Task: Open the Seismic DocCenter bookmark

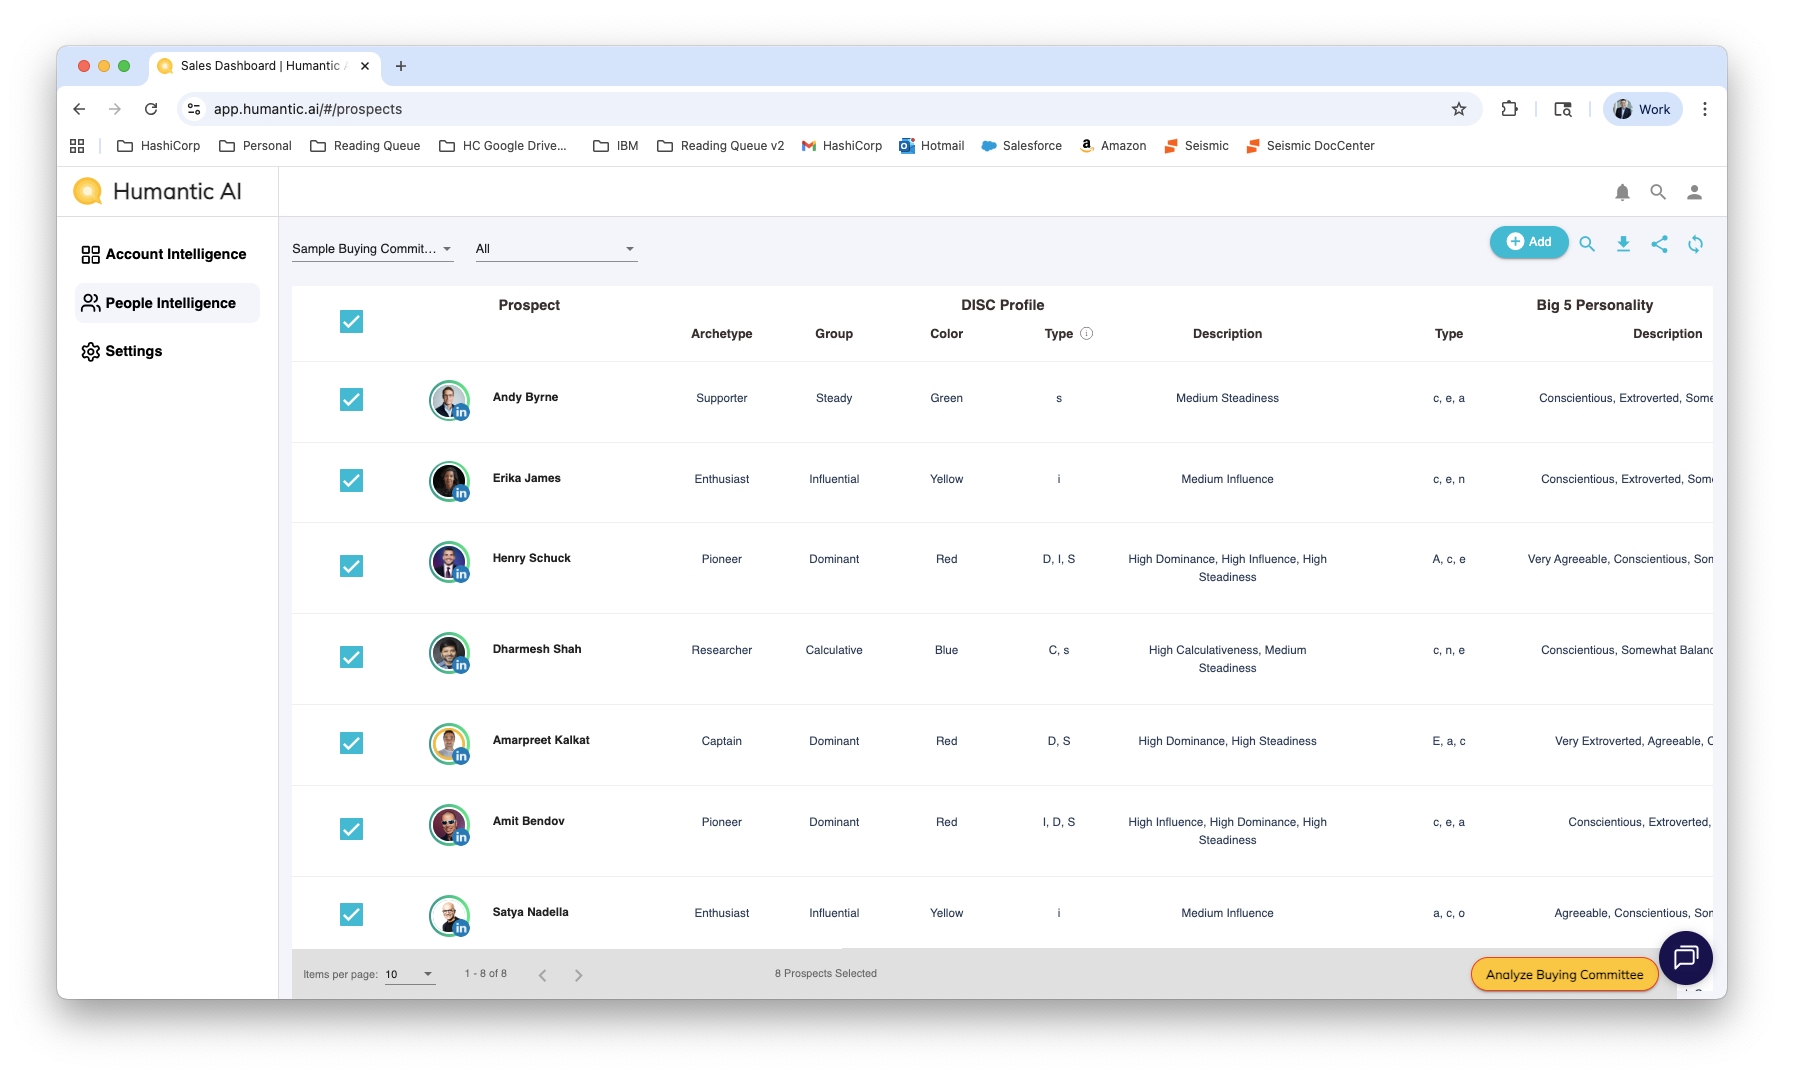Action: click(1310, 146)
